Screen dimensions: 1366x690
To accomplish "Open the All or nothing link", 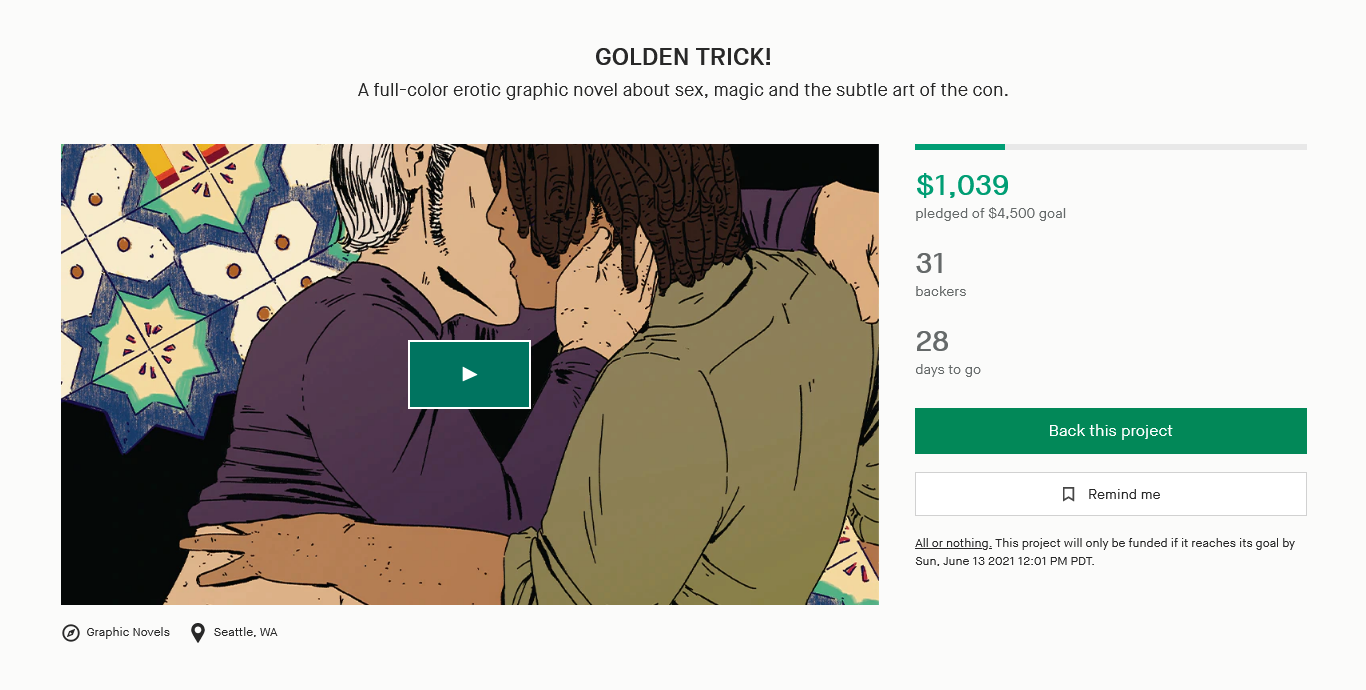I will click(x=953, y=543).
